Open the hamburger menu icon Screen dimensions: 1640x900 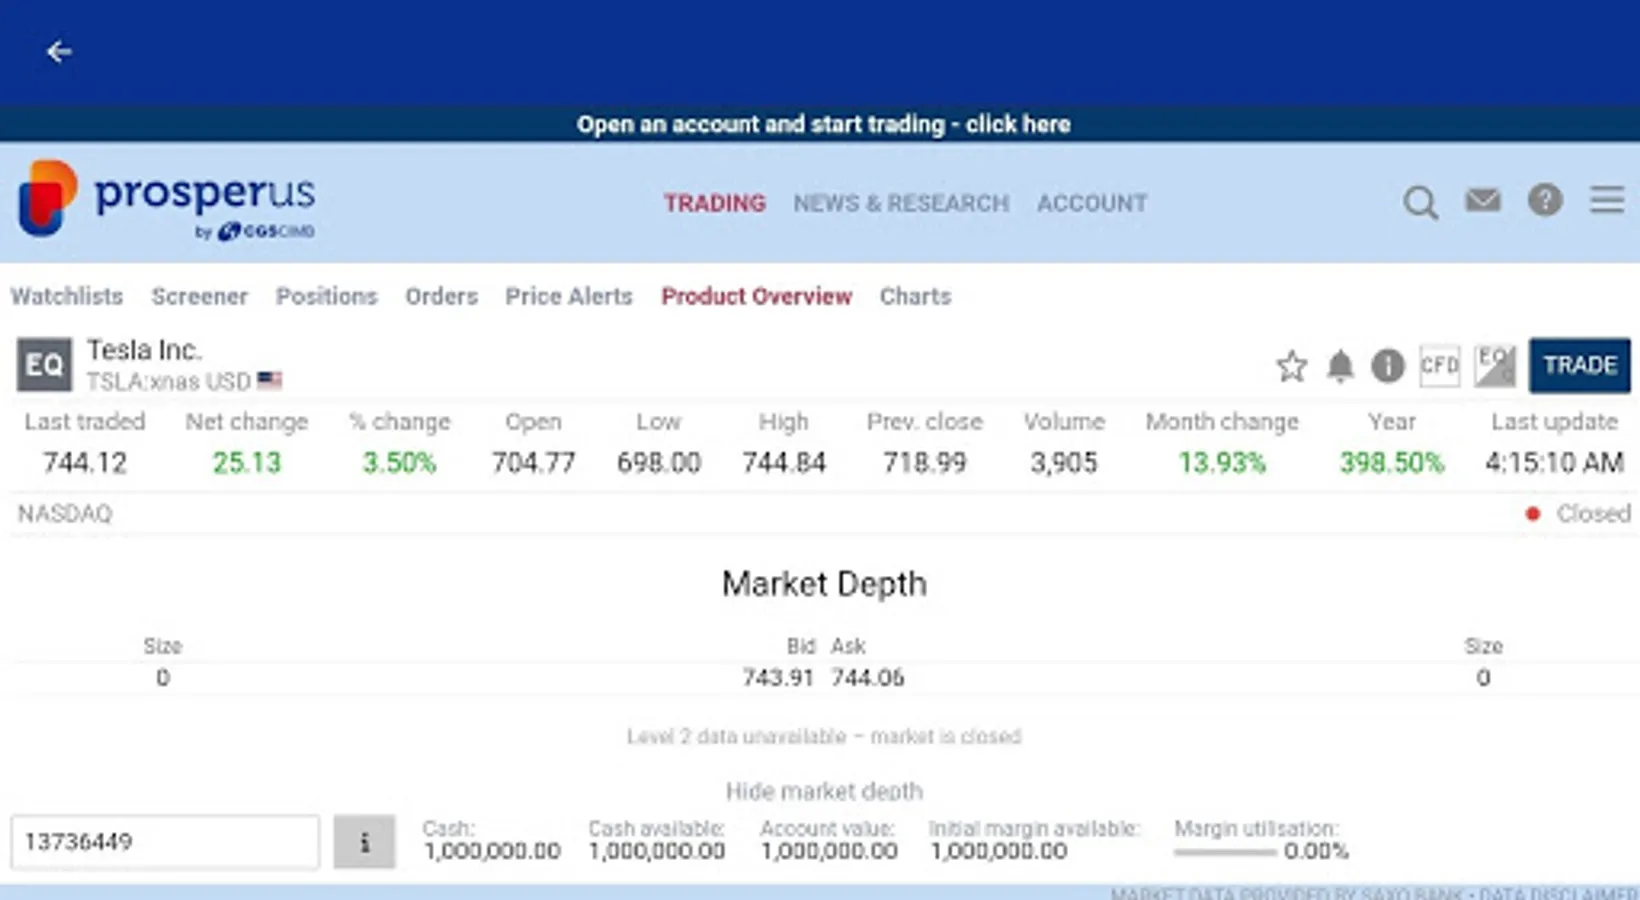[1607, 200]
